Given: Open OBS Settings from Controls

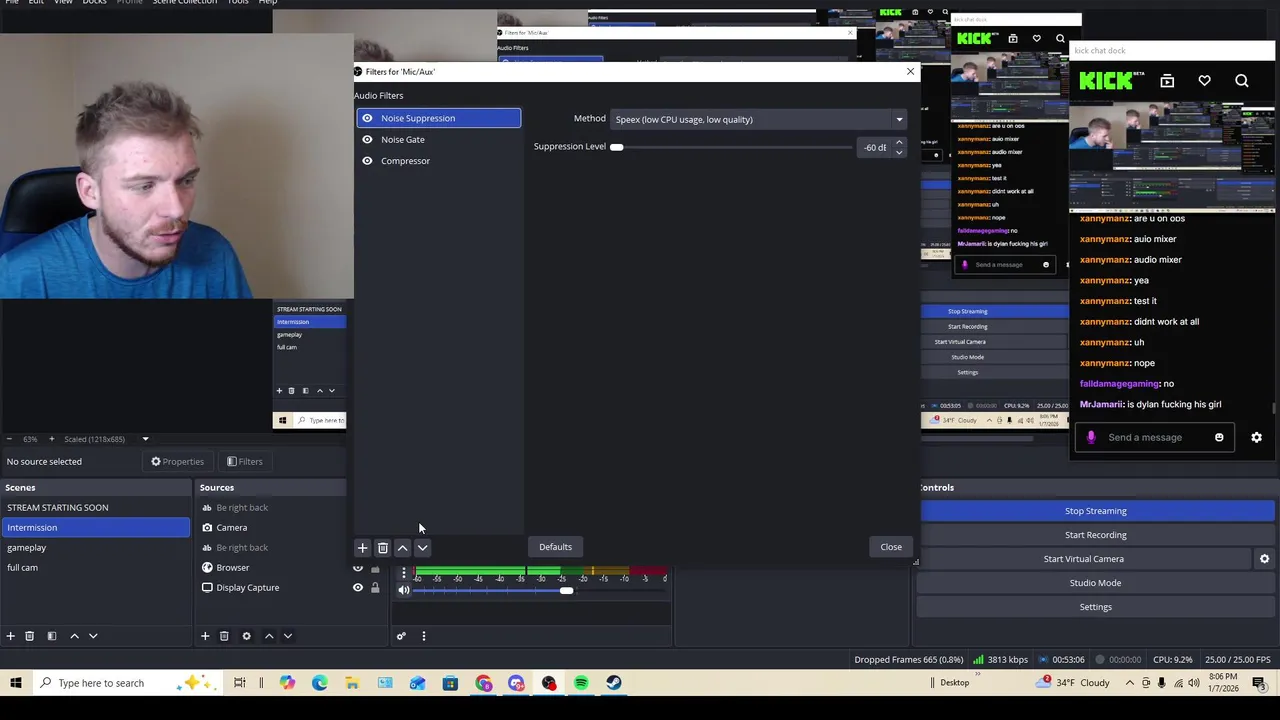Looking at the screenshot, I should (x=1096, y=607).
